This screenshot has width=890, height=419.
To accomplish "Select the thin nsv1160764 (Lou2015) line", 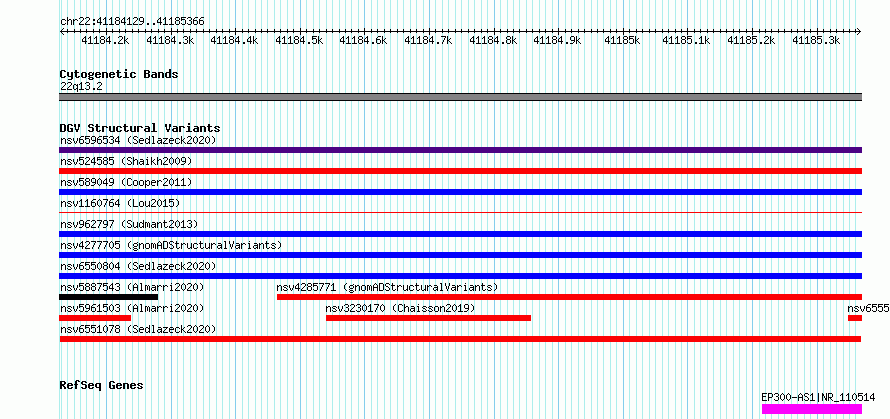I will tap(460, 213).
